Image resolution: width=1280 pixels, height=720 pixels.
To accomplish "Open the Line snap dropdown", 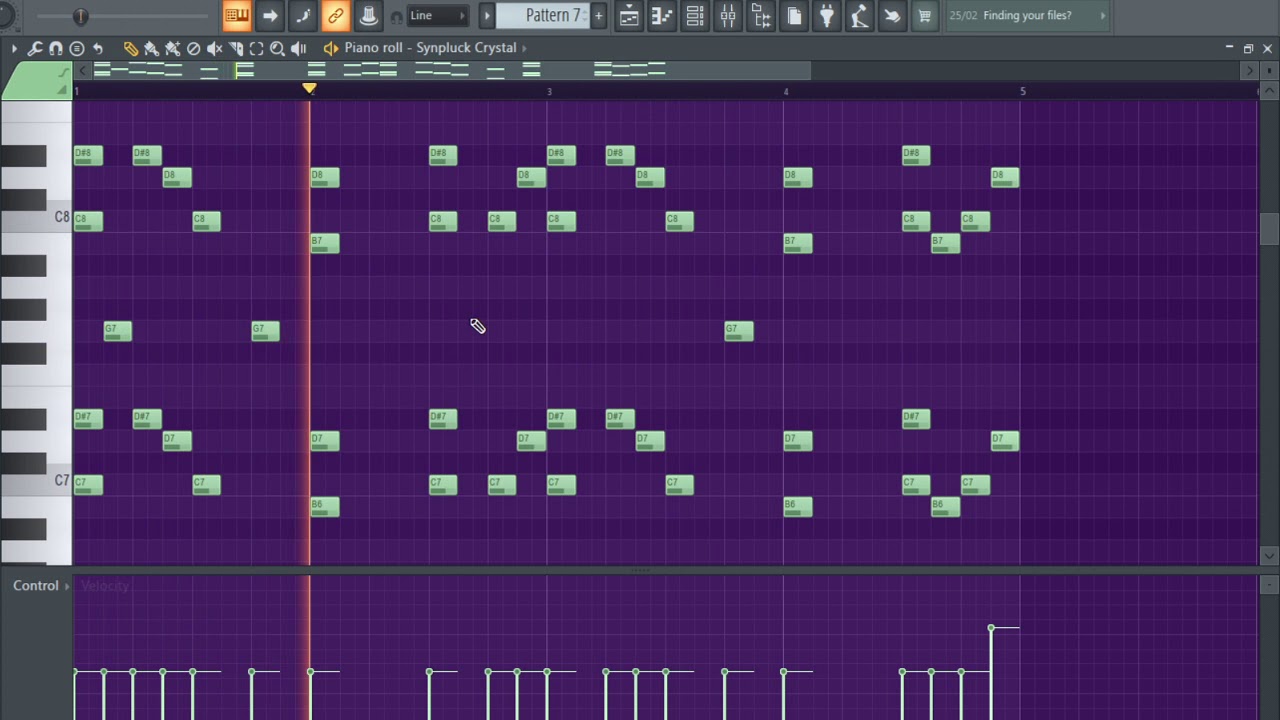I will [437, 16].
